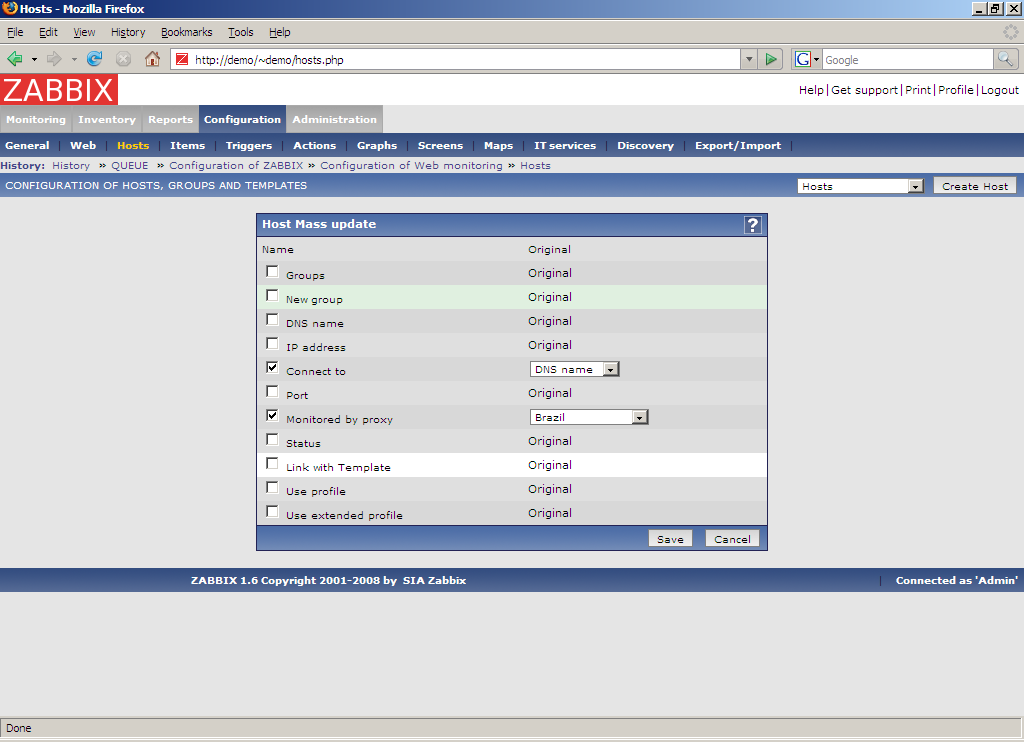Click the green Go arrow beside address bar
Screen dimensions: 1024x742
[x=771, y=59]
